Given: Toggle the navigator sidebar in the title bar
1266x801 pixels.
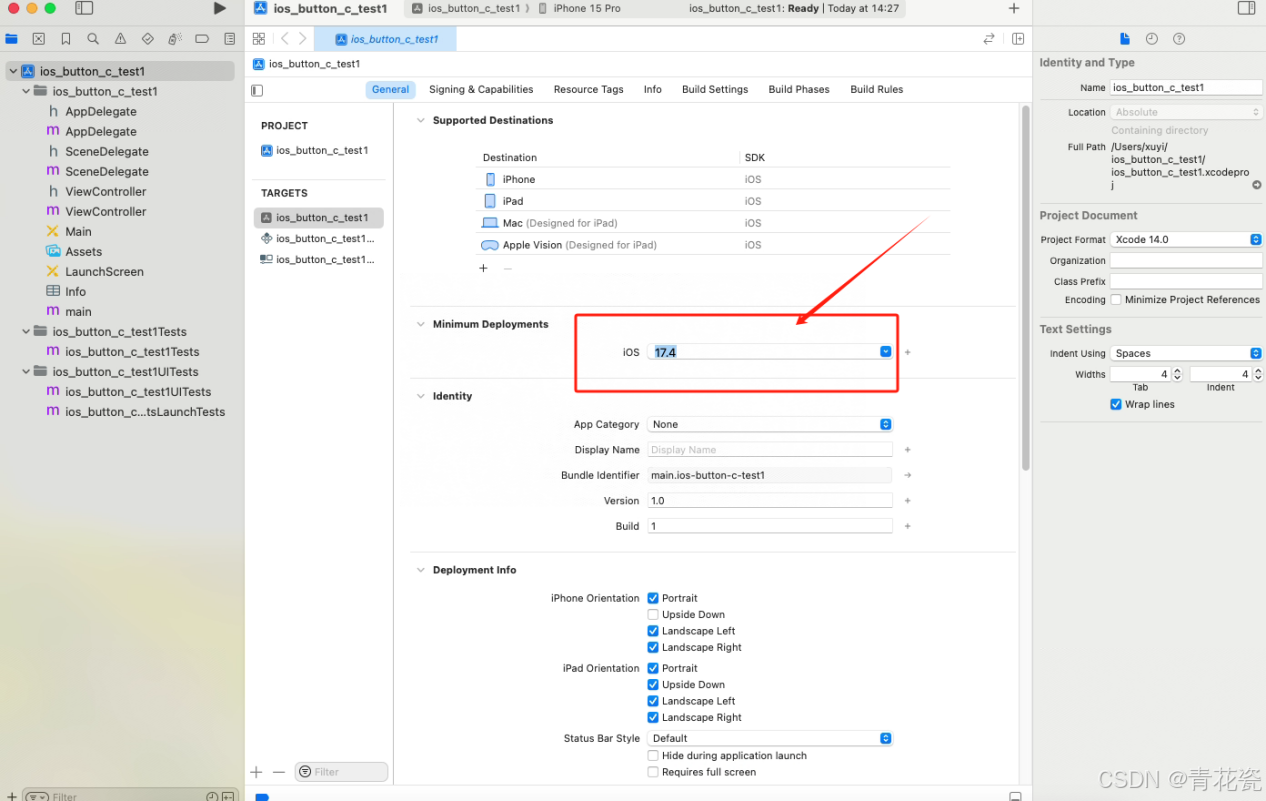Looking at the screenshot, I should click(84, 8).
